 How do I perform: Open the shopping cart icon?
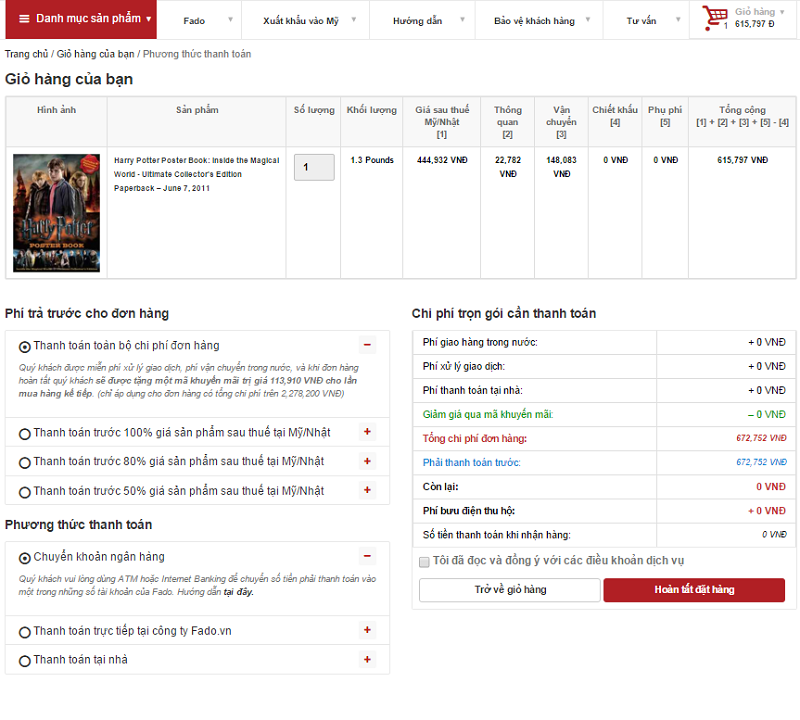click(715, 17)
